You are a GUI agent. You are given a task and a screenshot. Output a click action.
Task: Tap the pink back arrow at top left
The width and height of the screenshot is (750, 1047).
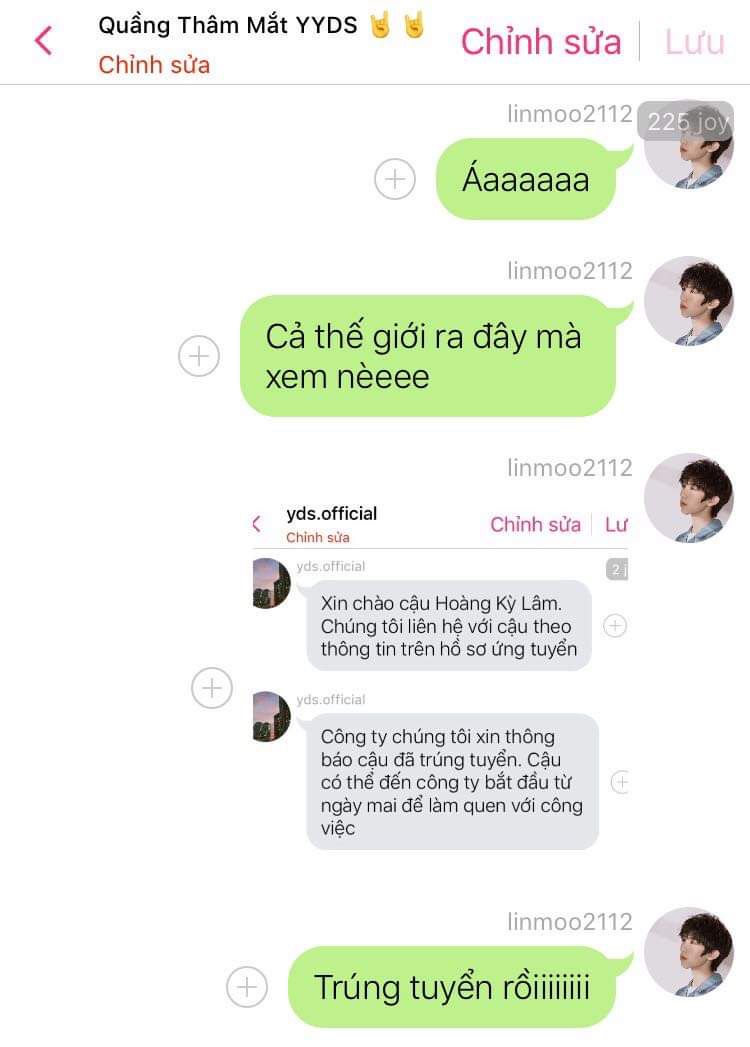[43, 41]
